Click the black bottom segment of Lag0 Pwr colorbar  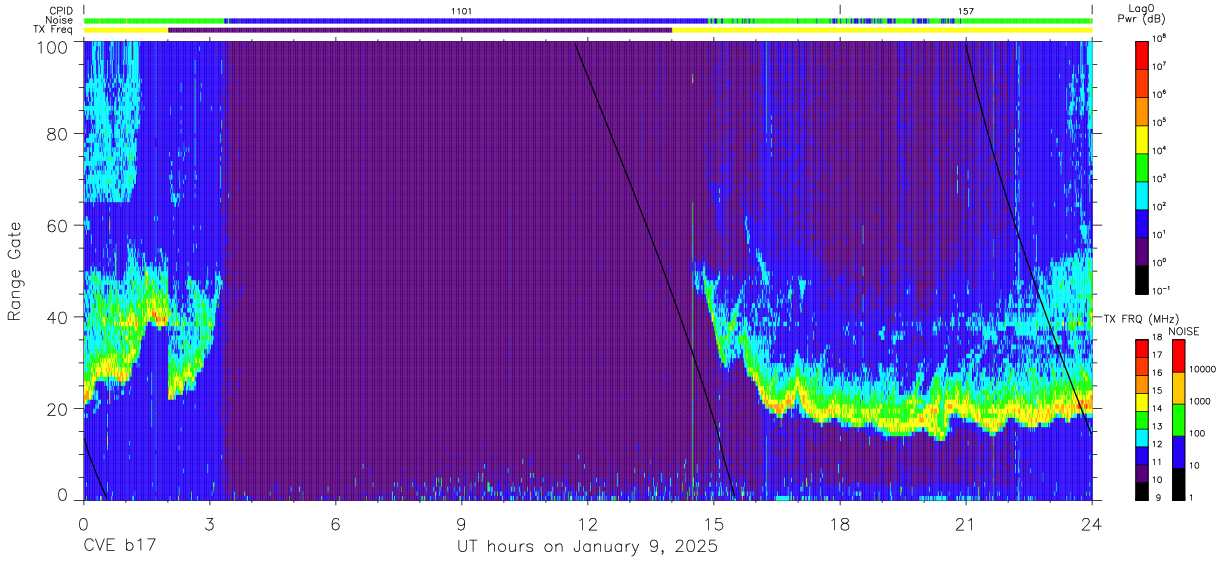point(1142,278)
